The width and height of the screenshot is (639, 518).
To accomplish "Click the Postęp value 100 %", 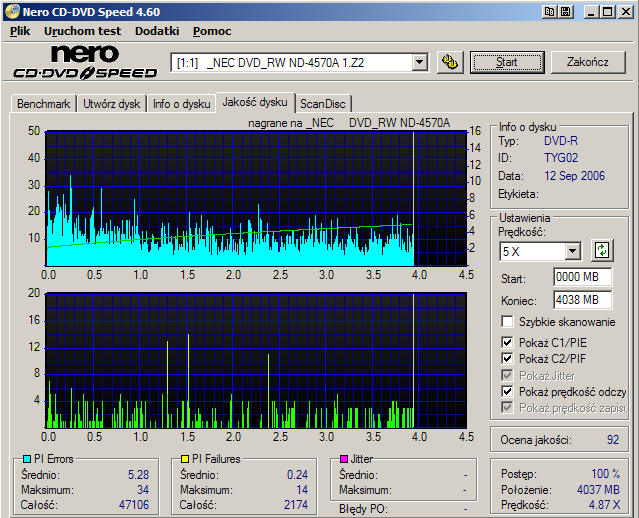I will pos(606,474).
